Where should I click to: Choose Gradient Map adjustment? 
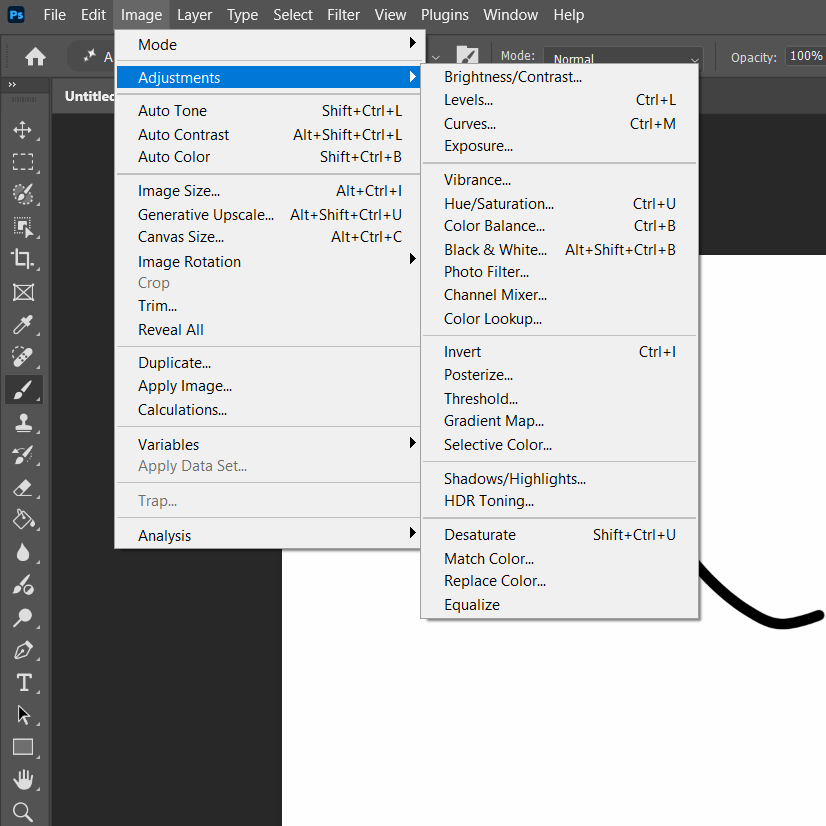click(x=559, y=420)
